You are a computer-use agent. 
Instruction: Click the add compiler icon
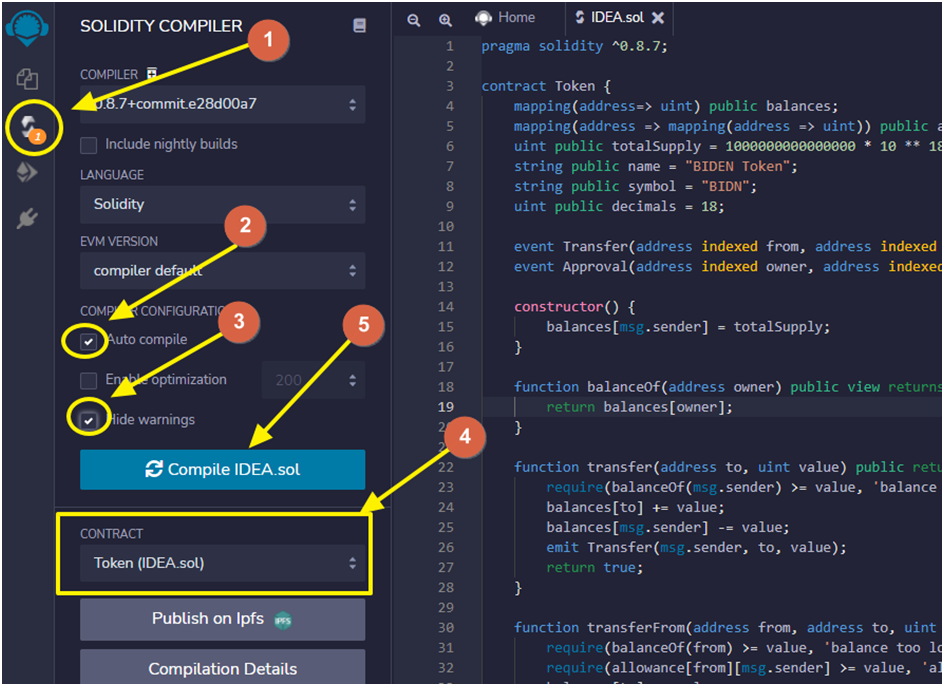(152, 73)
